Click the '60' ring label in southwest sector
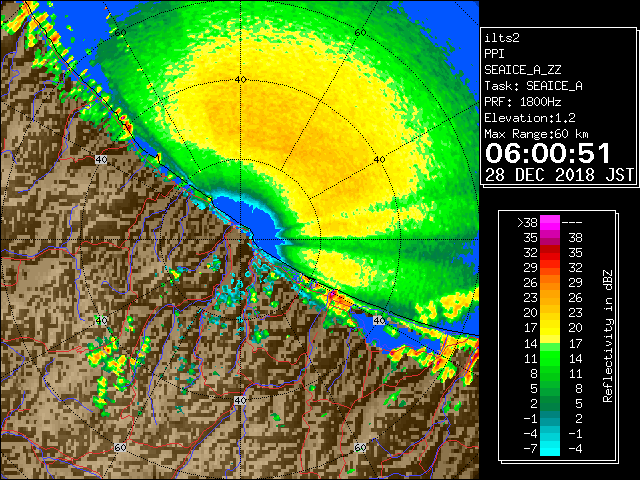 (x=120, y=448)
